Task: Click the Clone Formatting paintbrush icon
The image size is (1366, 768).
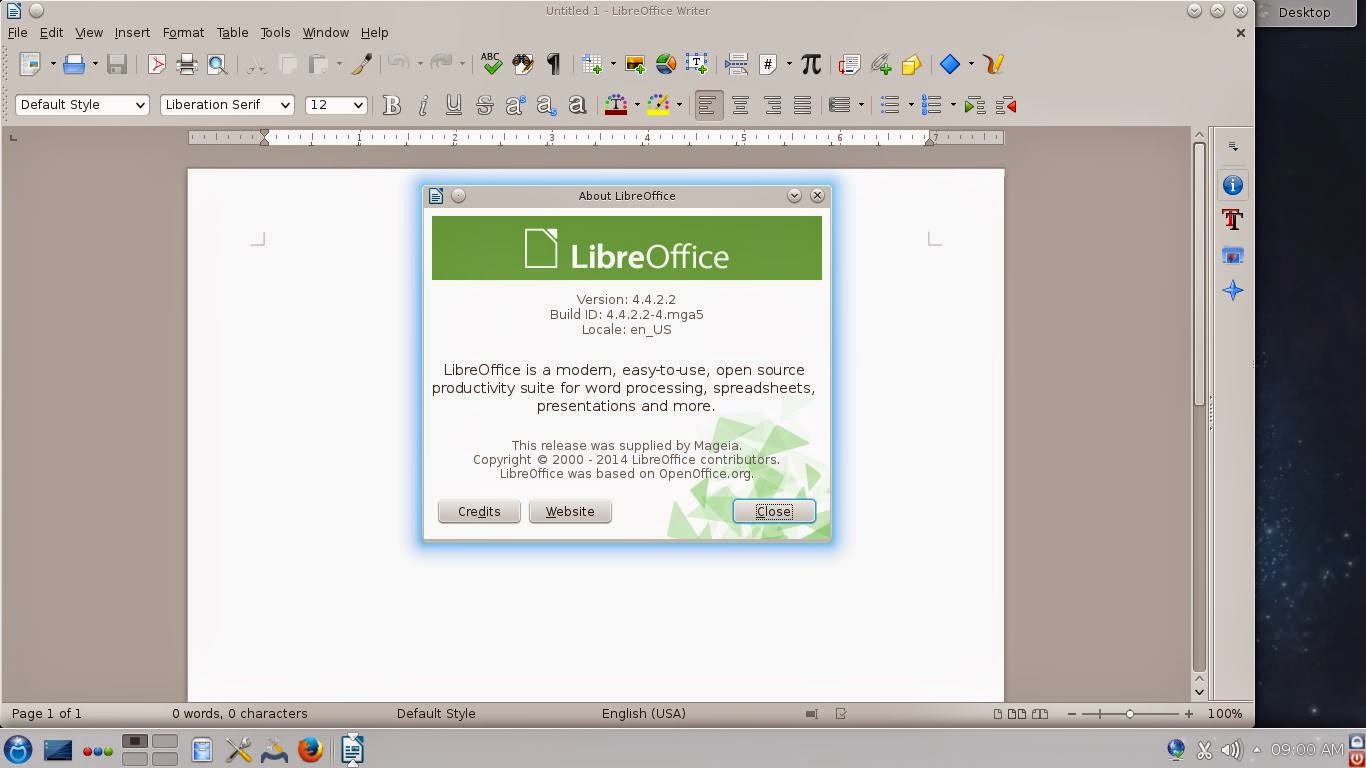Action: [362, 64]
